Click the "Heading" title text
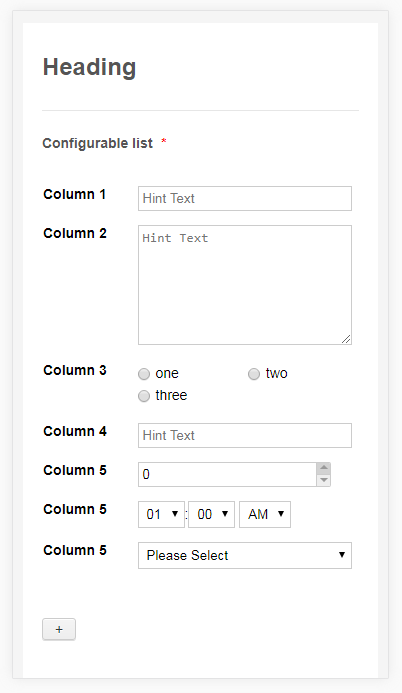 tap(89, 67)
